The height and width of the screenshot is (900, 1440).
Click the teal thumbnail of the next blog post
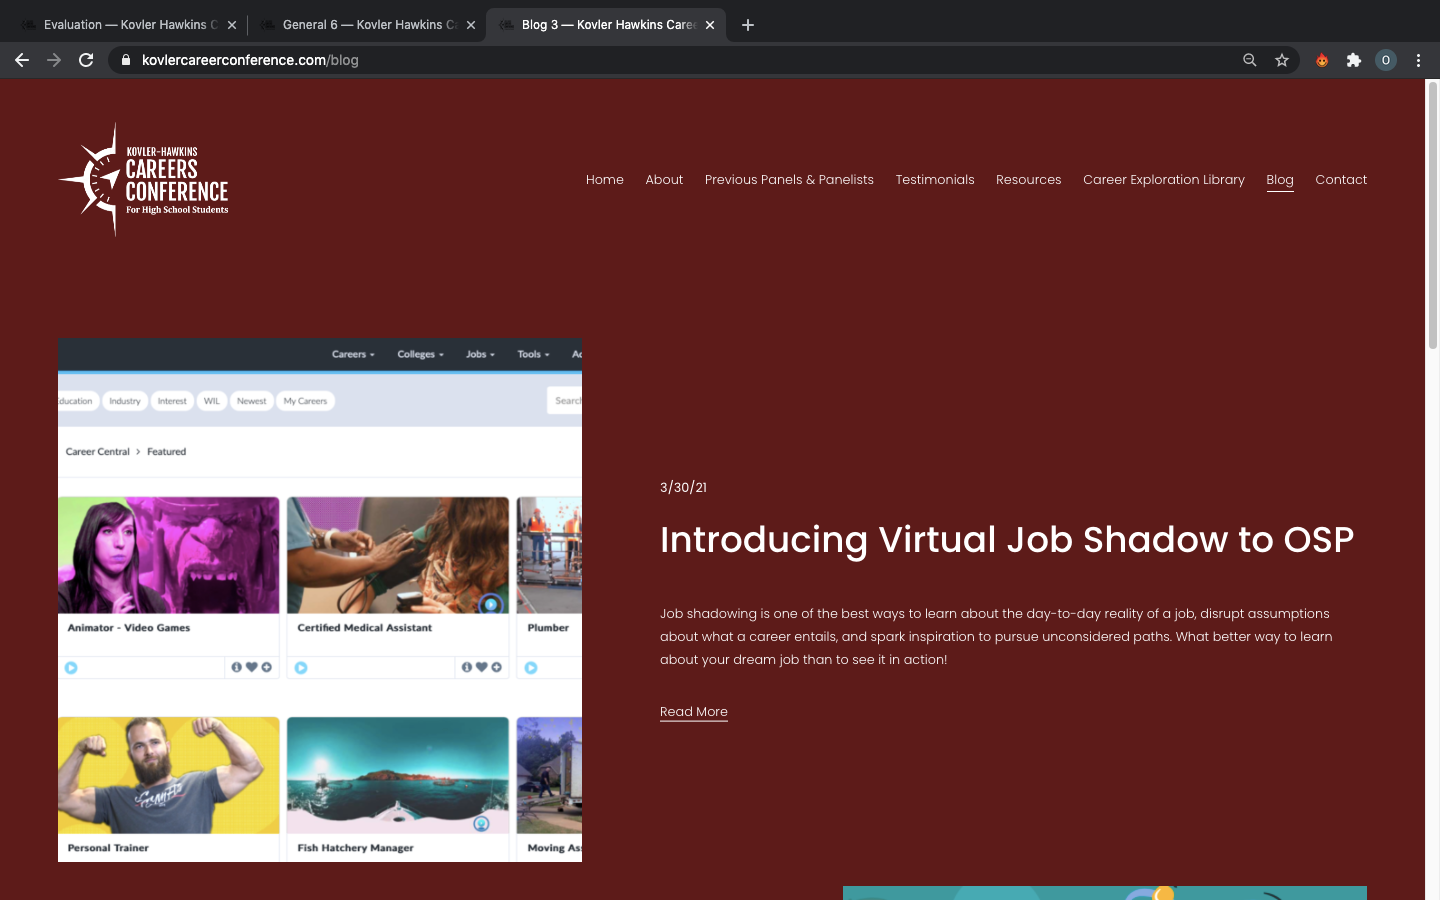pyautogui.click(x=1105, y=893)
